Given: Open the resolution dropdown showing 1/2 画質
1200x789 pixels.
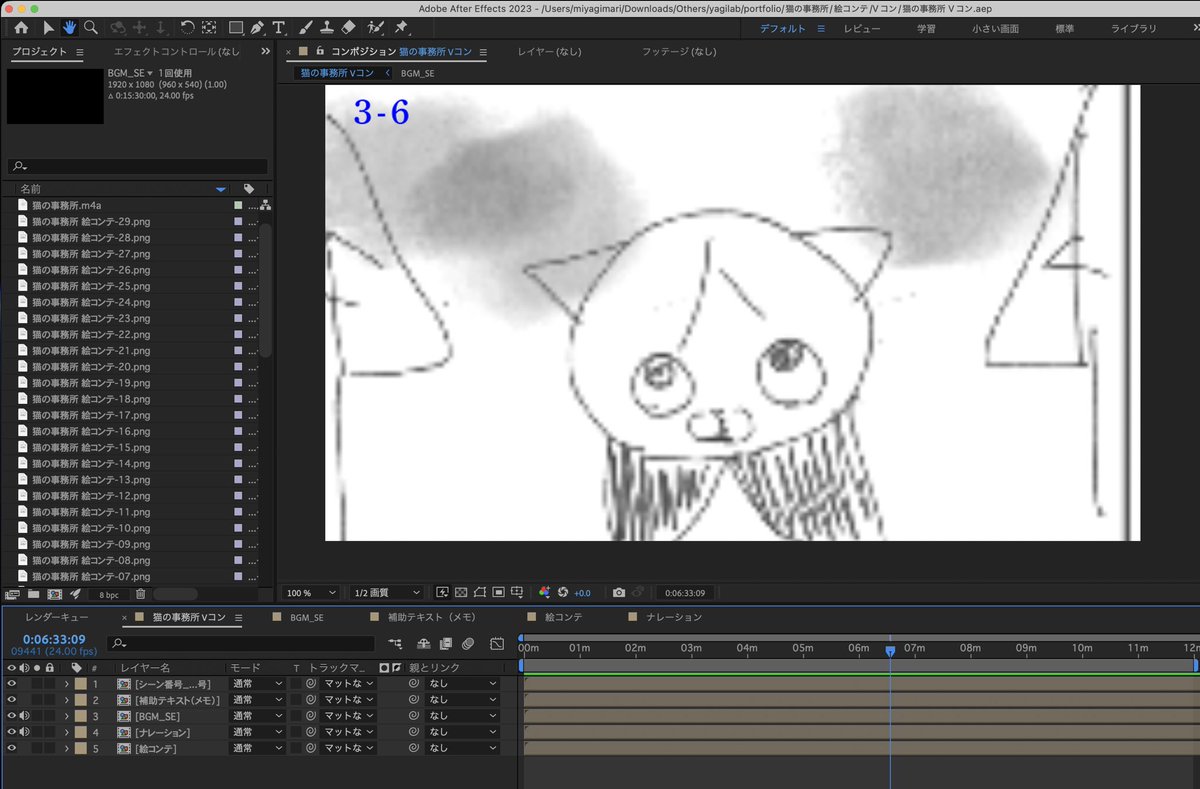Looking at the screenshot, I should [x=387, y=592].
